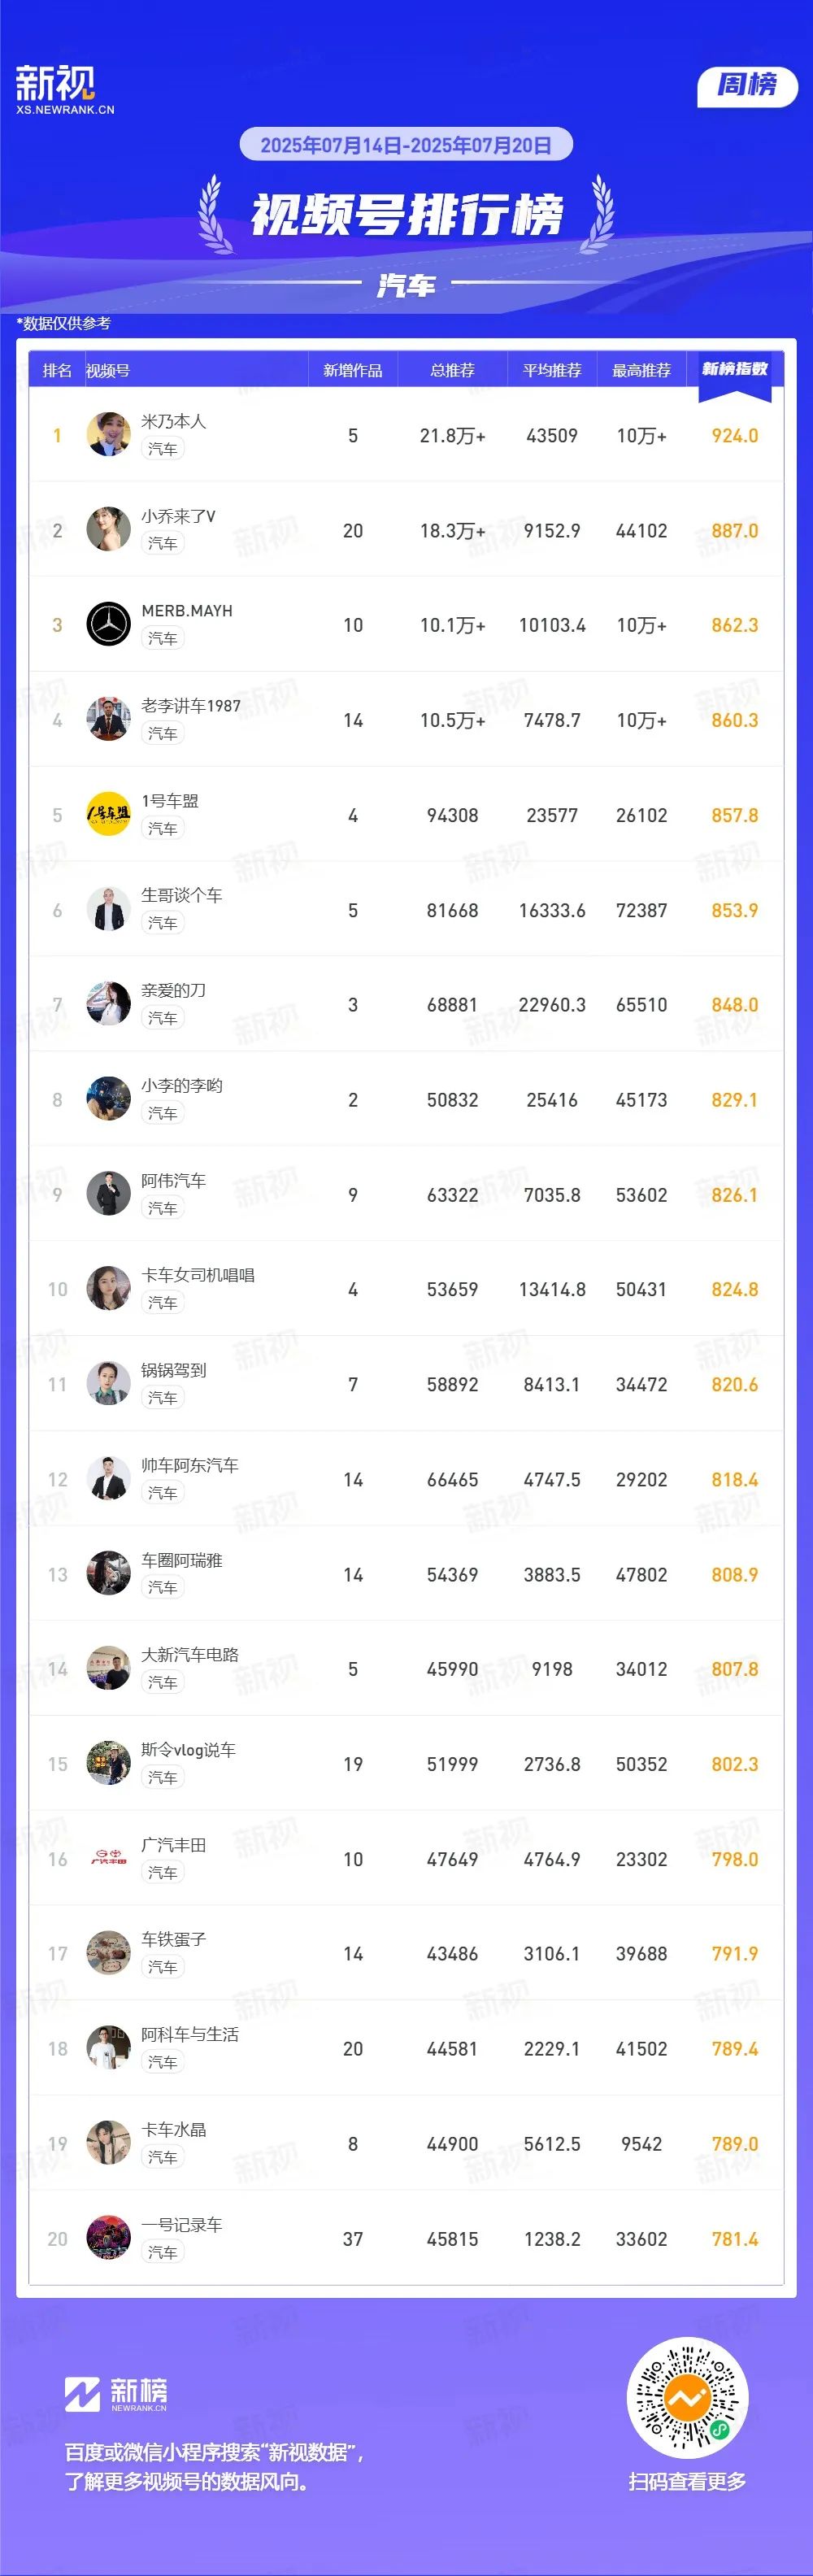This screenshot has width=813, height=2576.
Task: Click the 新视 logo at top left
Action: click(x=65, y=90)
